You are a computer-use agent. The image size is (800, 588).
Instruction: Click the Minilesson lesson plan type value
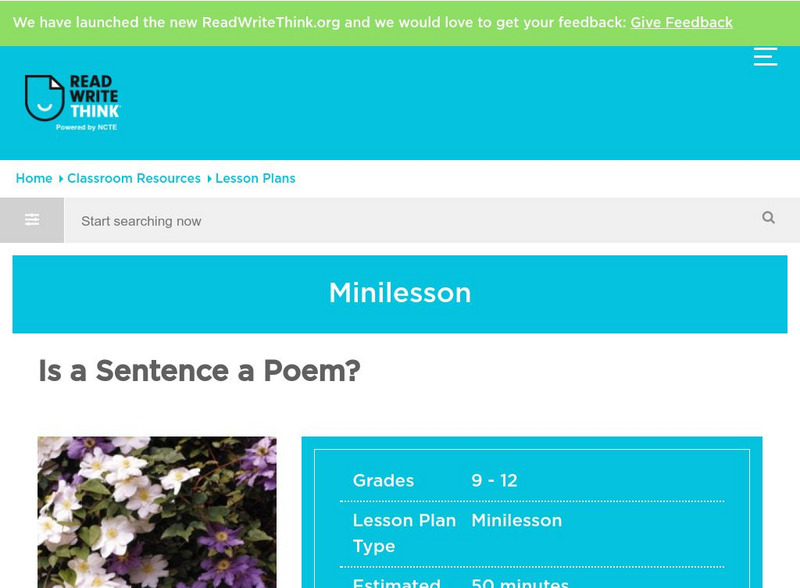click(516, 520)
